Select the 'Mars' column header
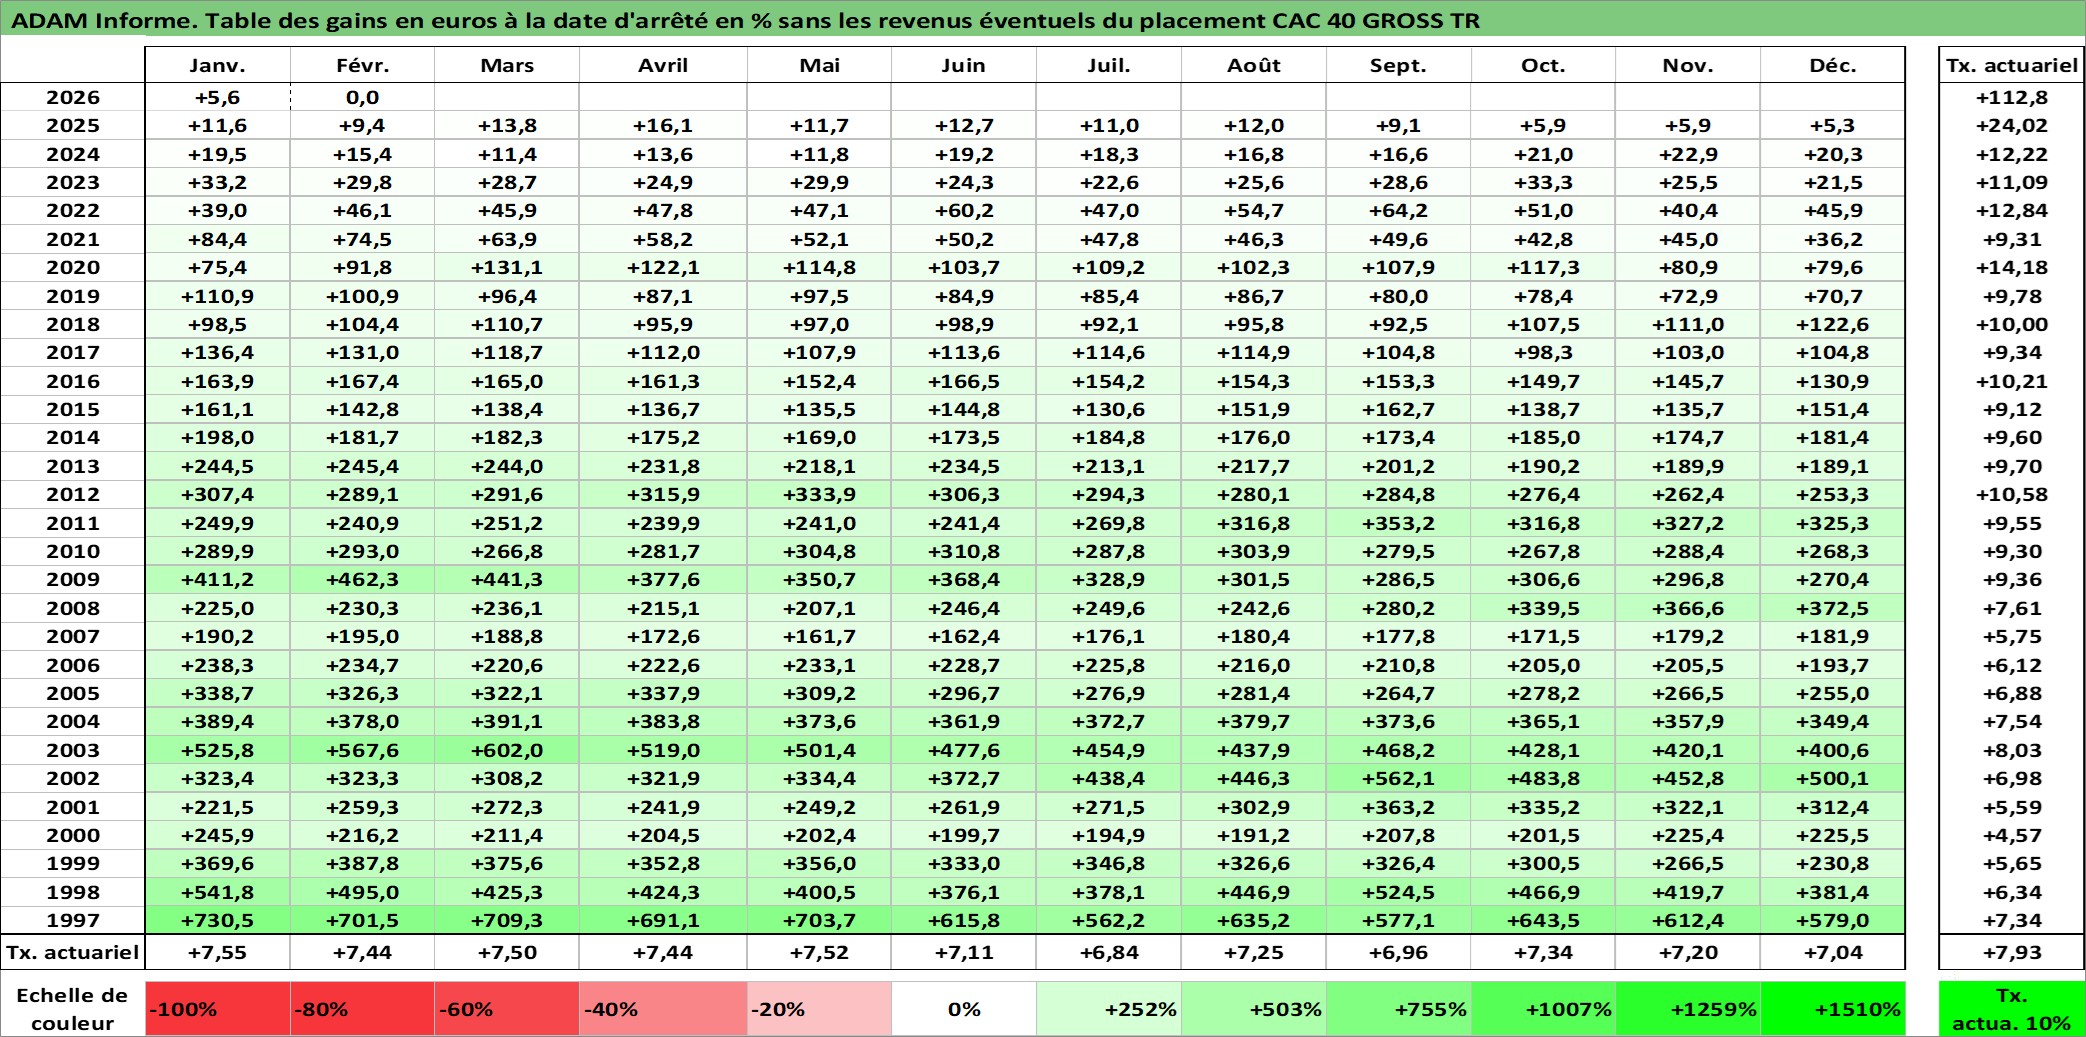Screen dimensions: 2086x1037 click(x=507, y=65)
